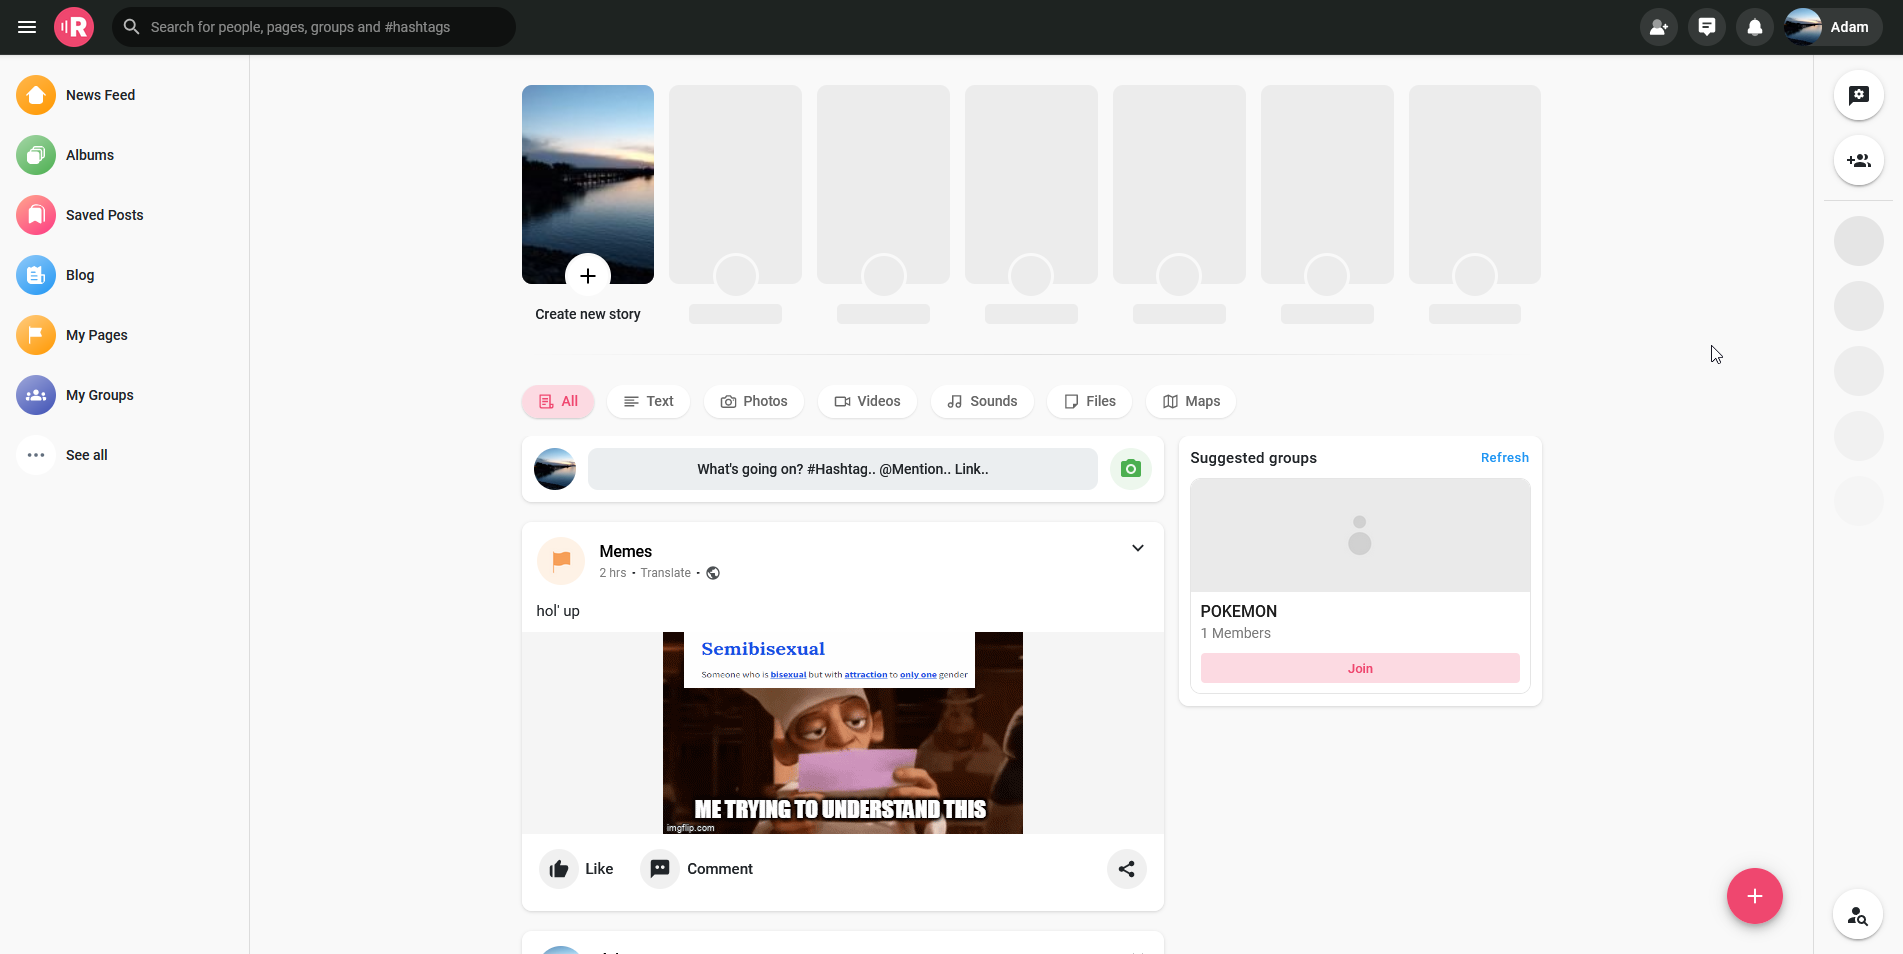
Task: Click user avatar beside post box
Action: point(555,469)
